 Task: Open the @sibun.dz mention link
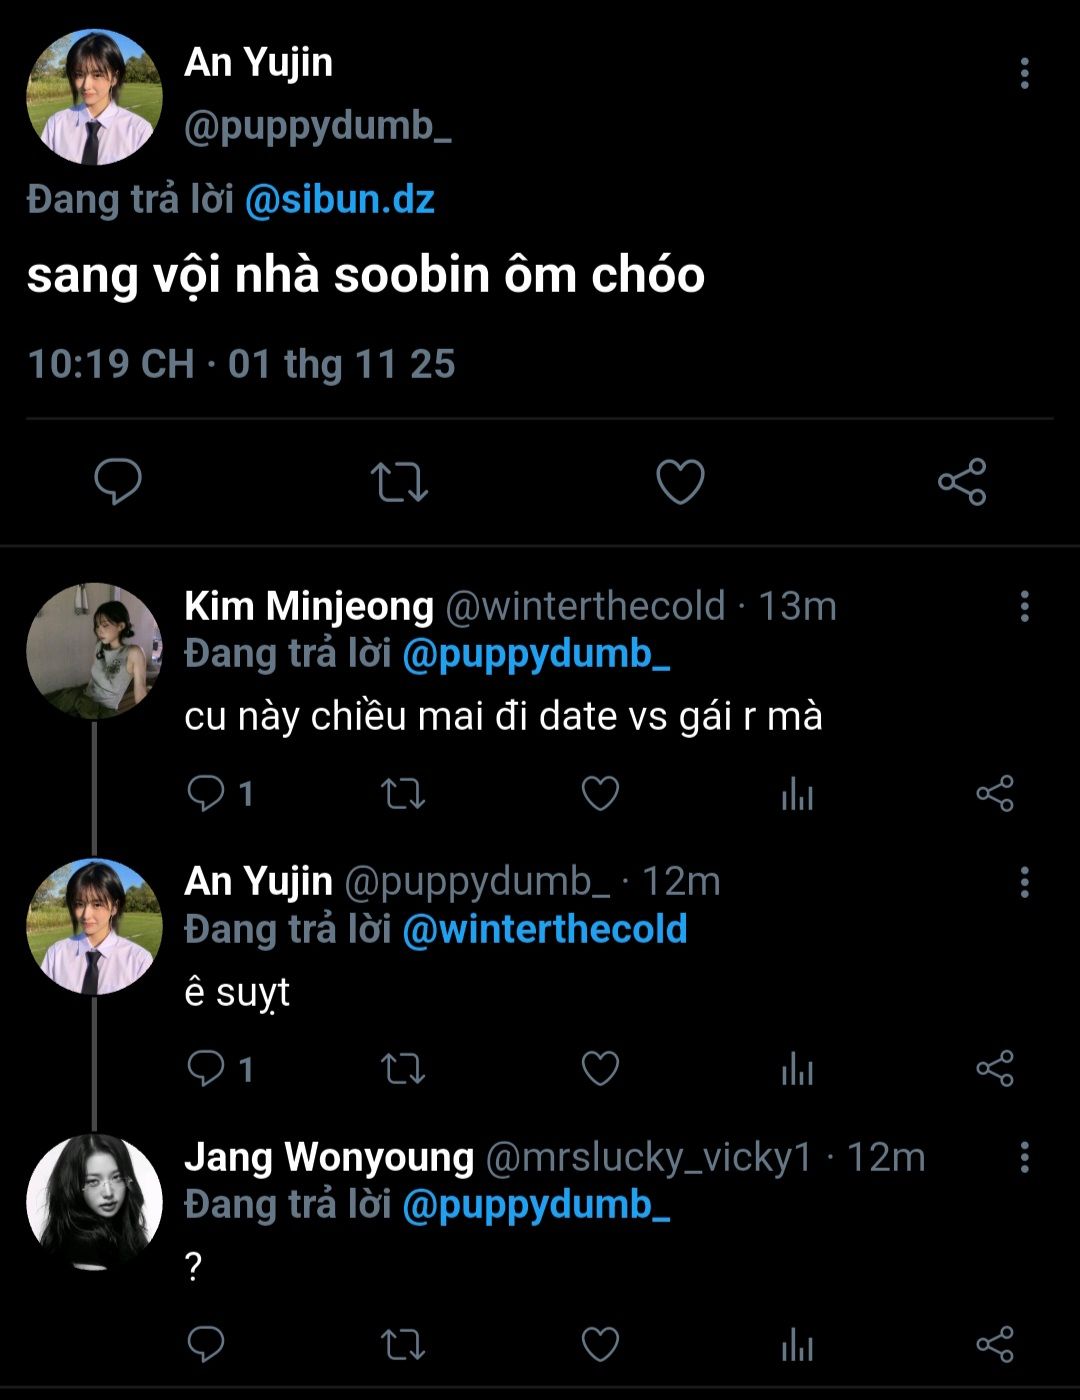point(339,200)
